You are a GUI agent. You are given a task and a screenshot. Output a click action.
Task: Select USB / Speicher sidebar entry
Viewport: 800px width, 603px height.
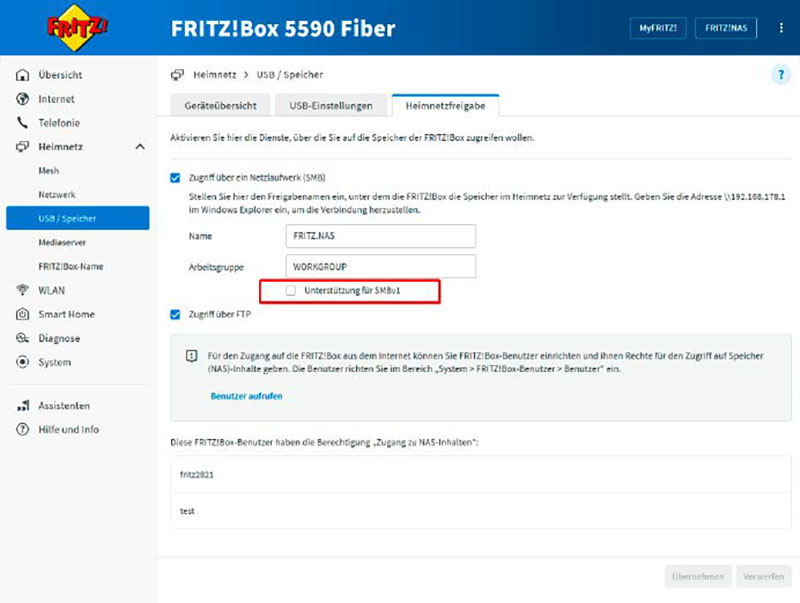(78, 218)
